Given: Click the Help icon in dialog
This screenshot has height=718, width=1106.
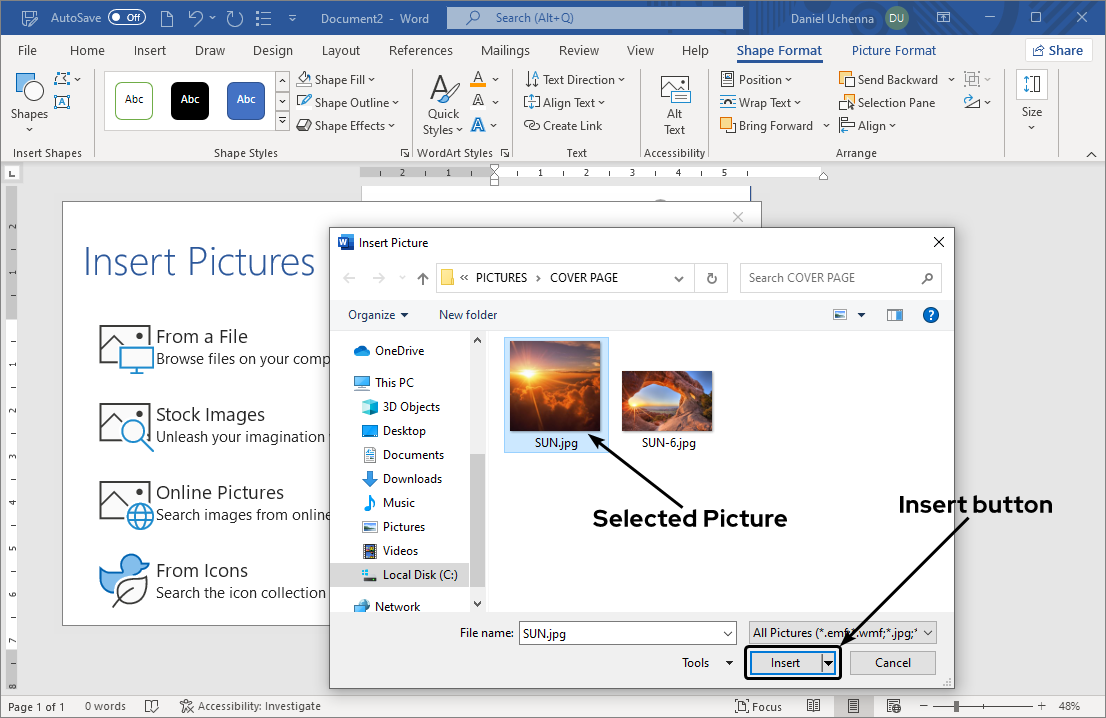Looking at the screenshot, I should coord(930,315).
